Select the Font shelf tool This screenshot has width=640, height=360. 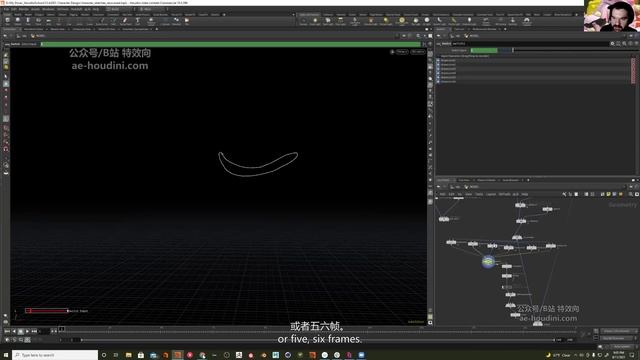point(138,21)
